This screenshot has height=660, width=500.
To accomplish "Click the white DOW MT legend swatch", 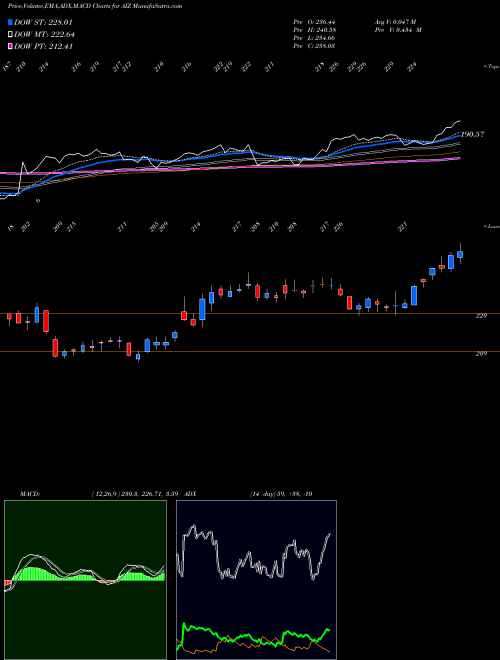I will point(10,34).
